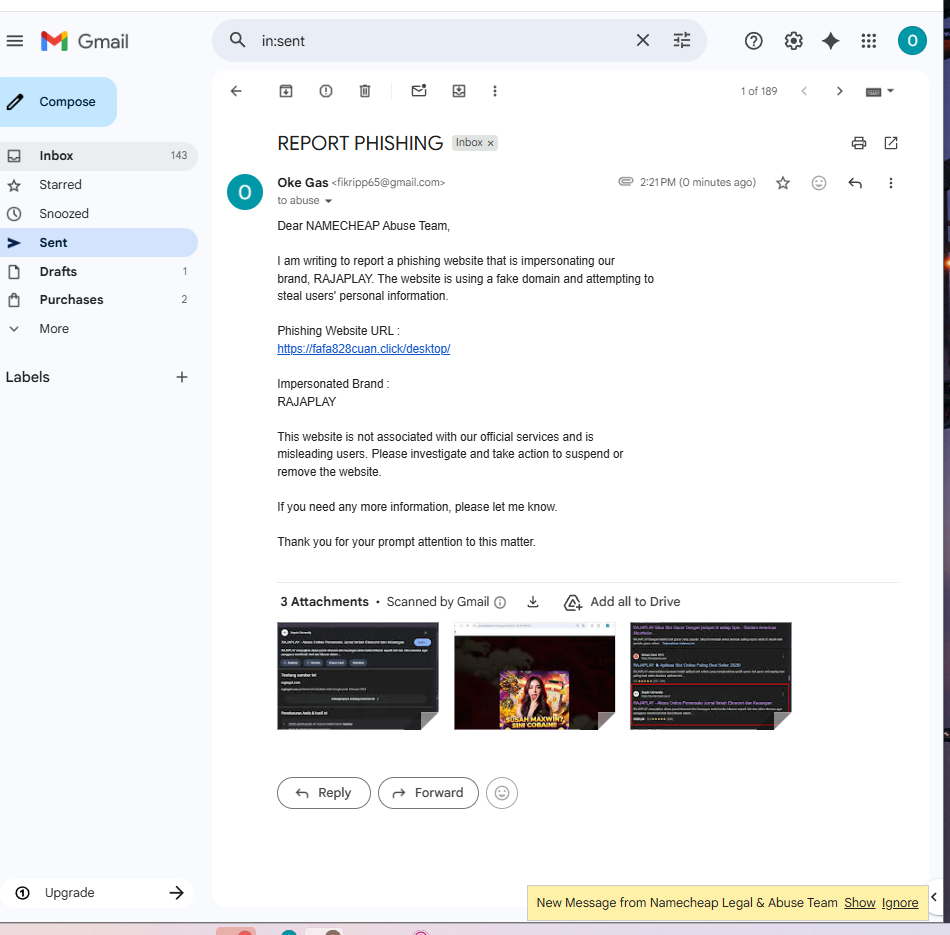Open input tools keyboard dropdown
The width and height of the screenshot is (950, 935).
880,92
